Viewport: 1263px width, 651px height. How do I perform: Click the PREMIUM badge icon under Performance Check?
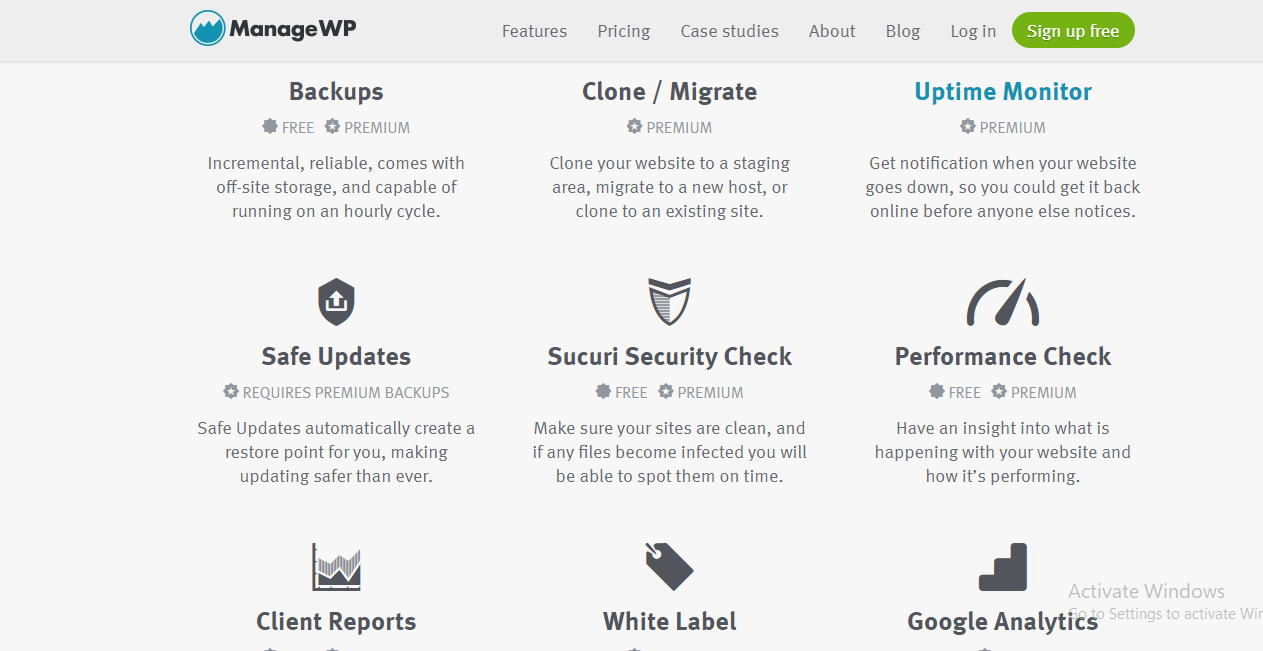coord(999,392)
